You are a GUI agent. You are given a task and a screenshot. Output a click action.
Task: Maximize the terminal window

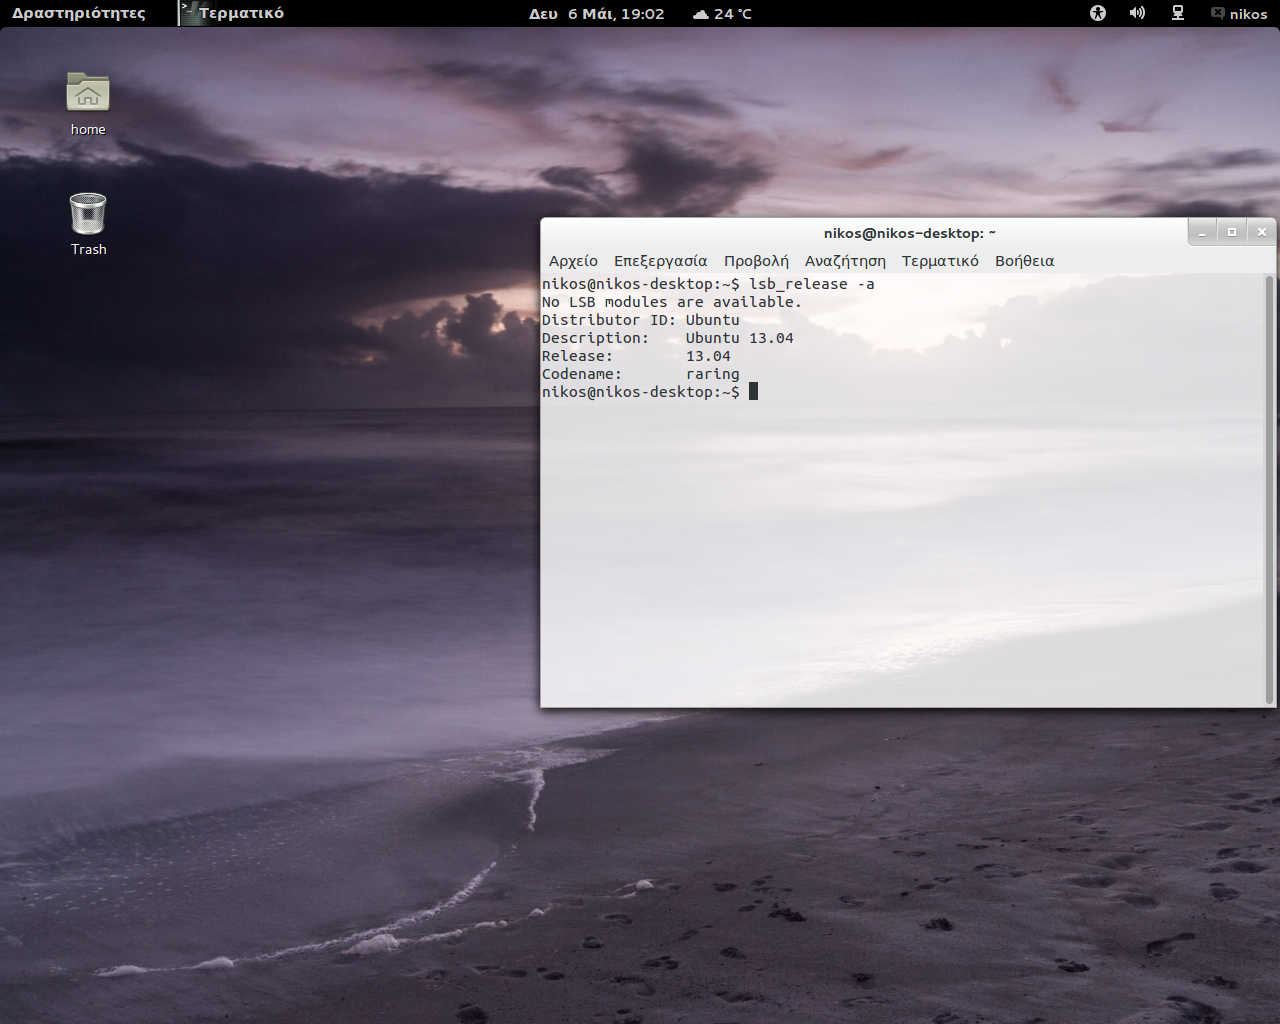click(1232, 232)
